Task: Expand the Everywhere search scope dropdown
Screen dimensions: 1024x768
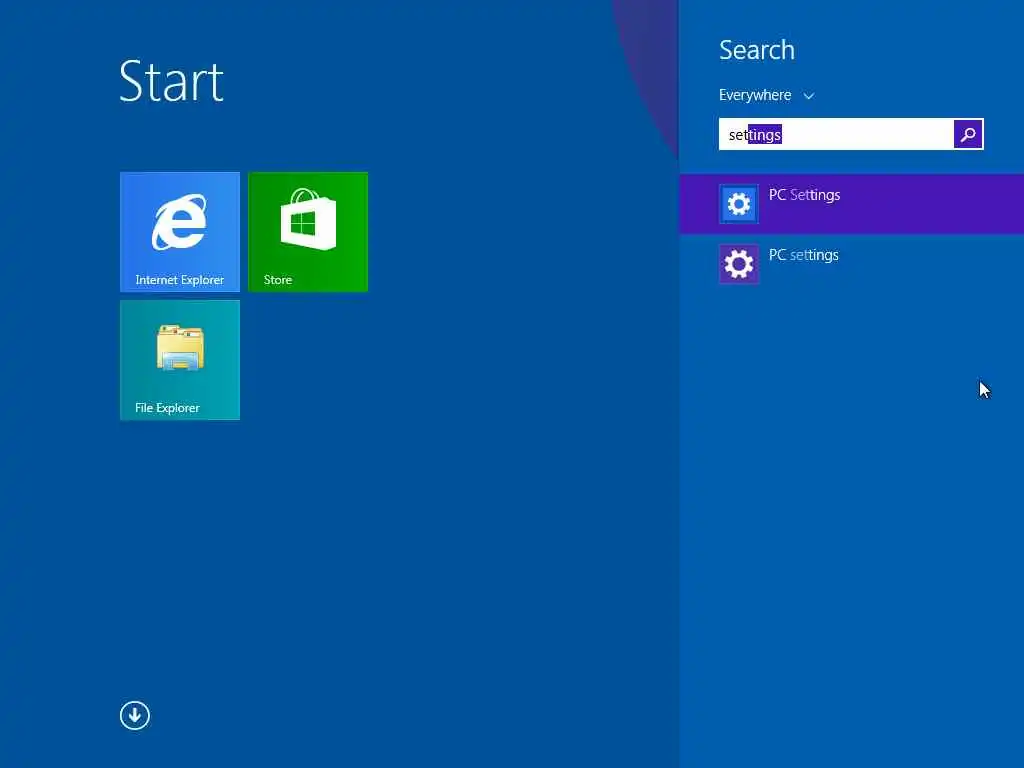Action: [766, 95]
